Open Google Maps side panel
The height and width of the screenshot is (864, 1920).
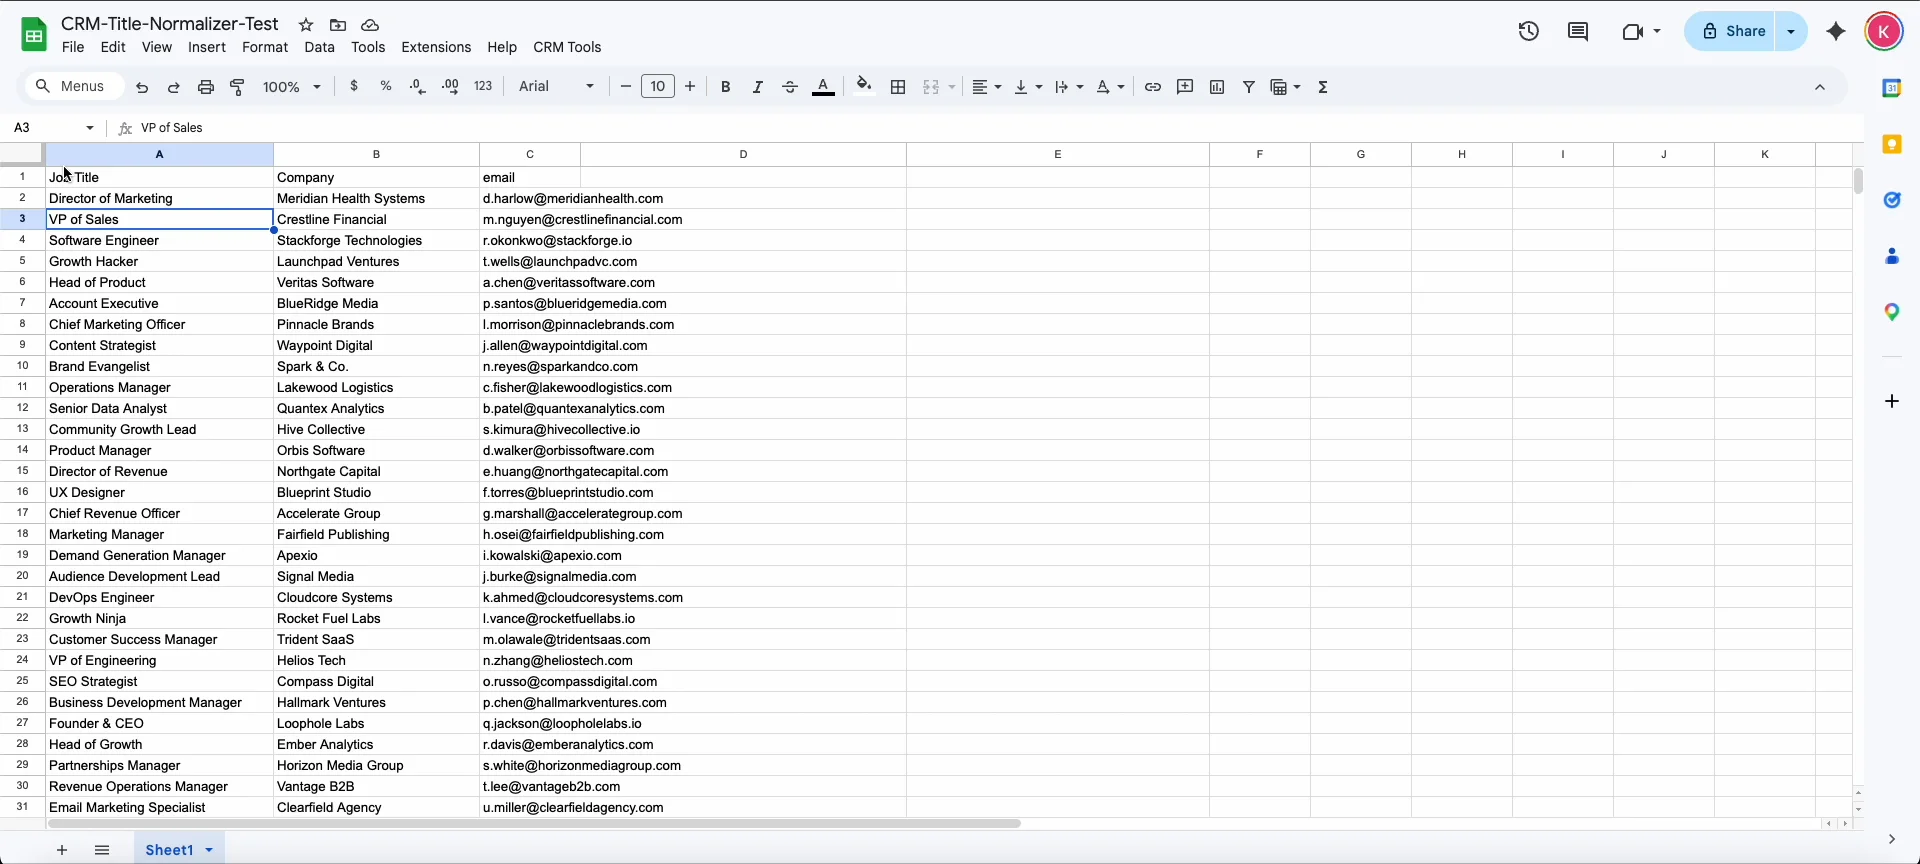tap(1892, 313)
